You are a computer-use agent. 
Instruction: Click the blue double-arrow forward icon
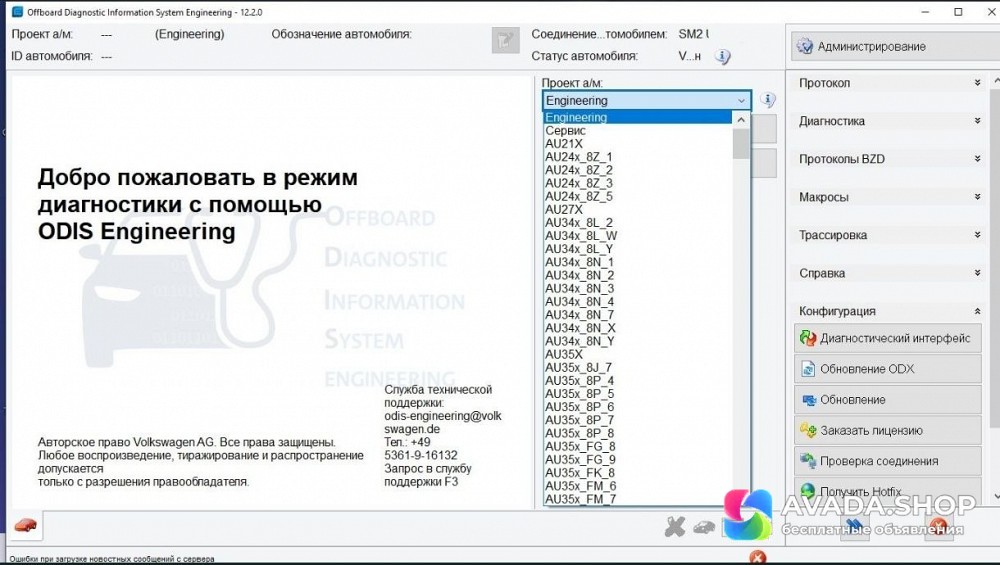(855, 526)
